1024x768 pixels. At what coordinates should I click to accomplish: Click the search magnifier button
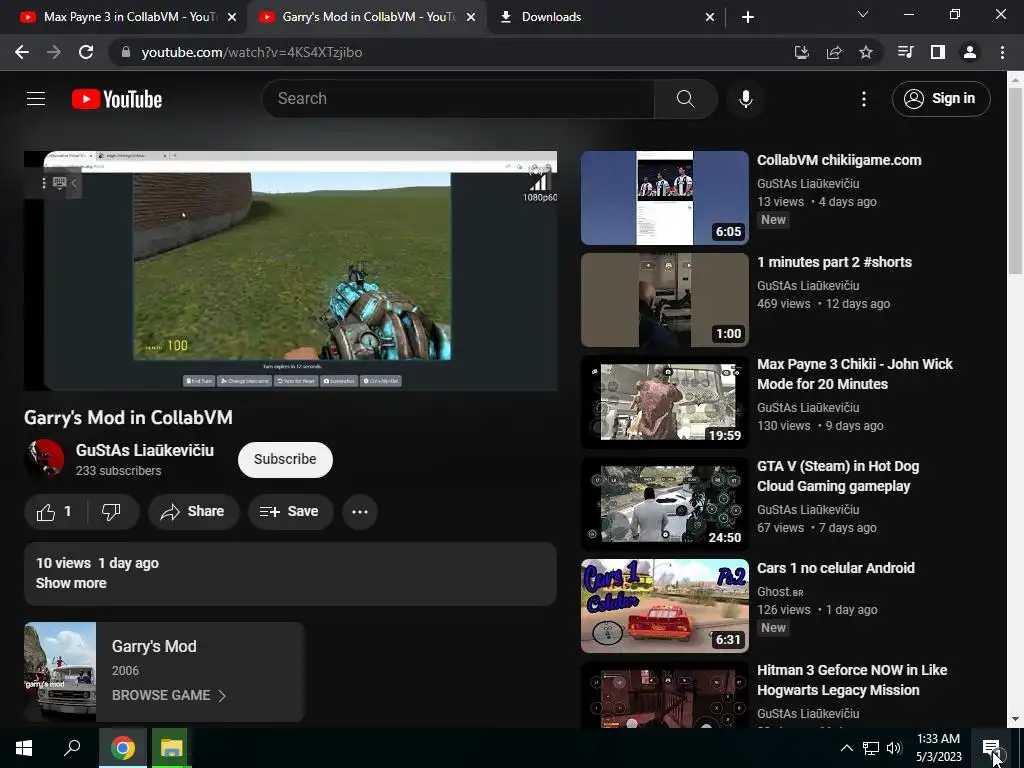point(686,99)
